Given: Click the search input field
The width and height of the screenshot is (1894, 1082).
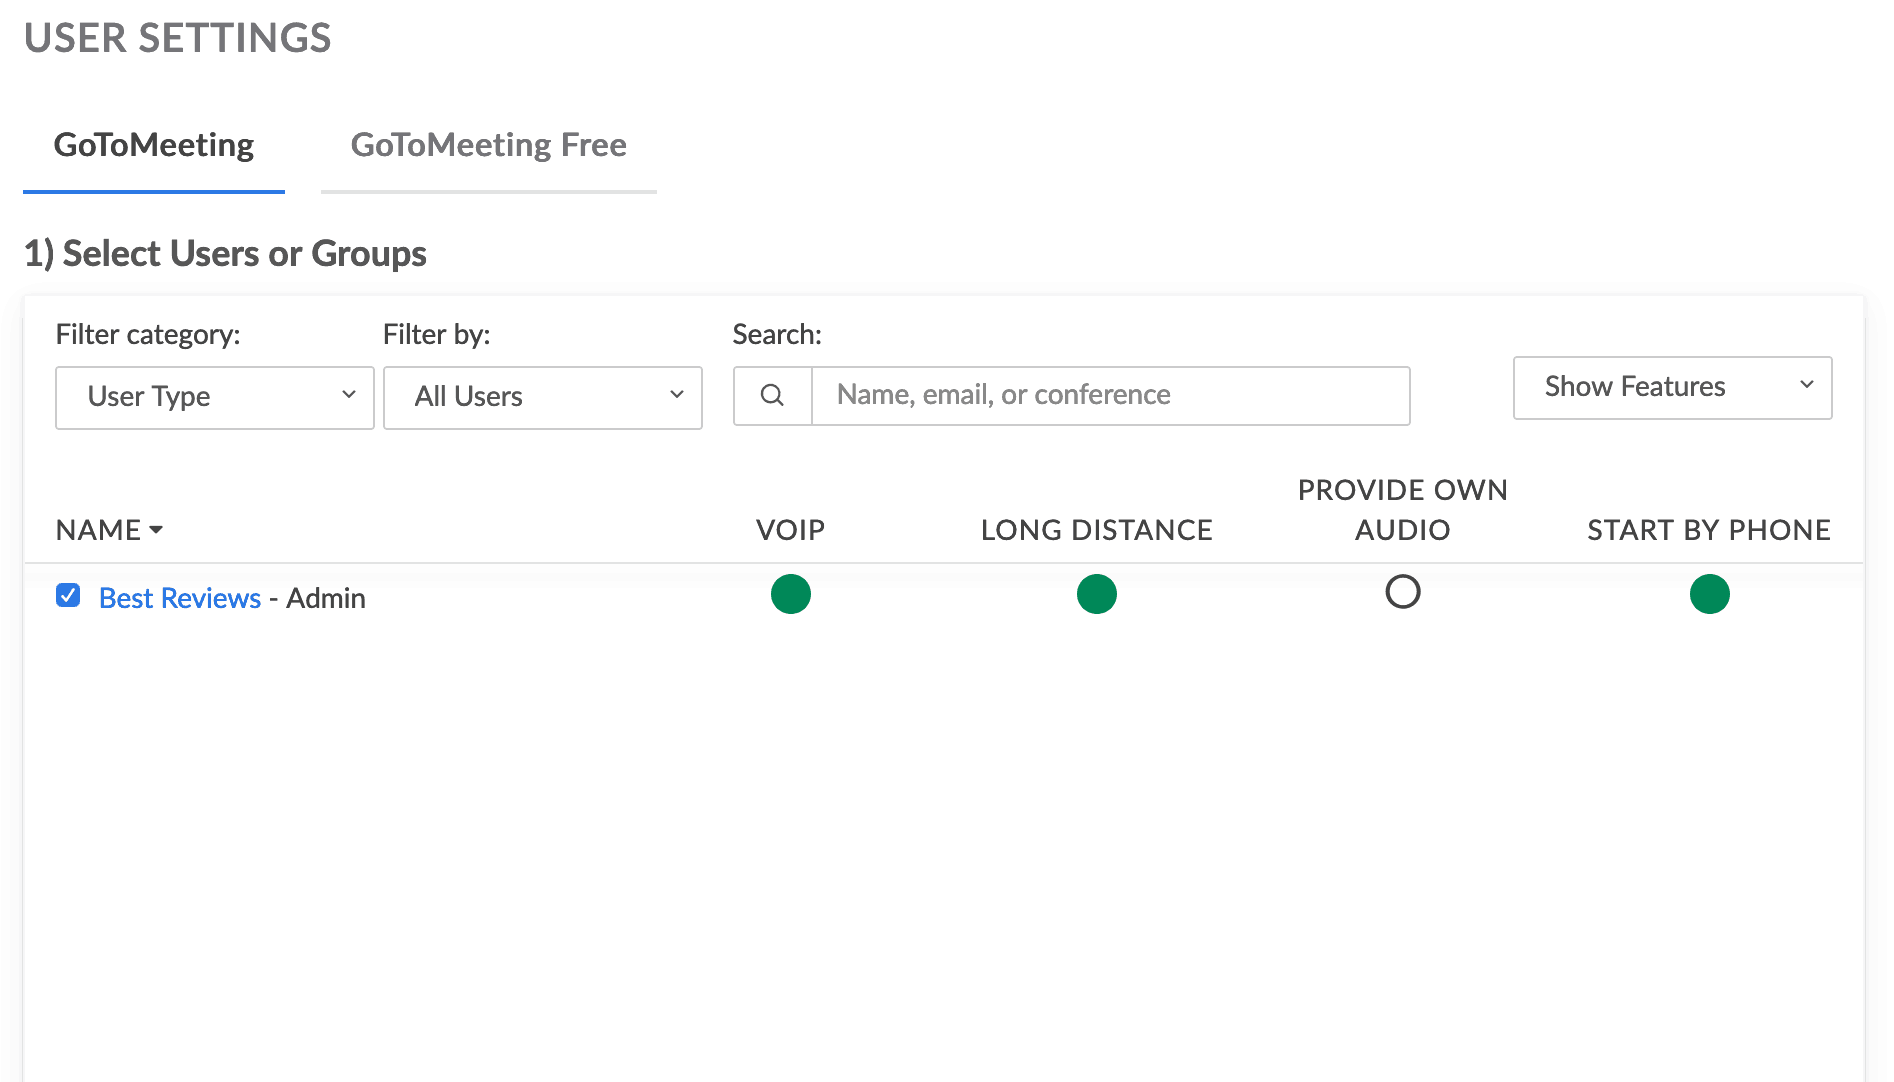Looking at the screenshot, I should tap(1110, 395).
